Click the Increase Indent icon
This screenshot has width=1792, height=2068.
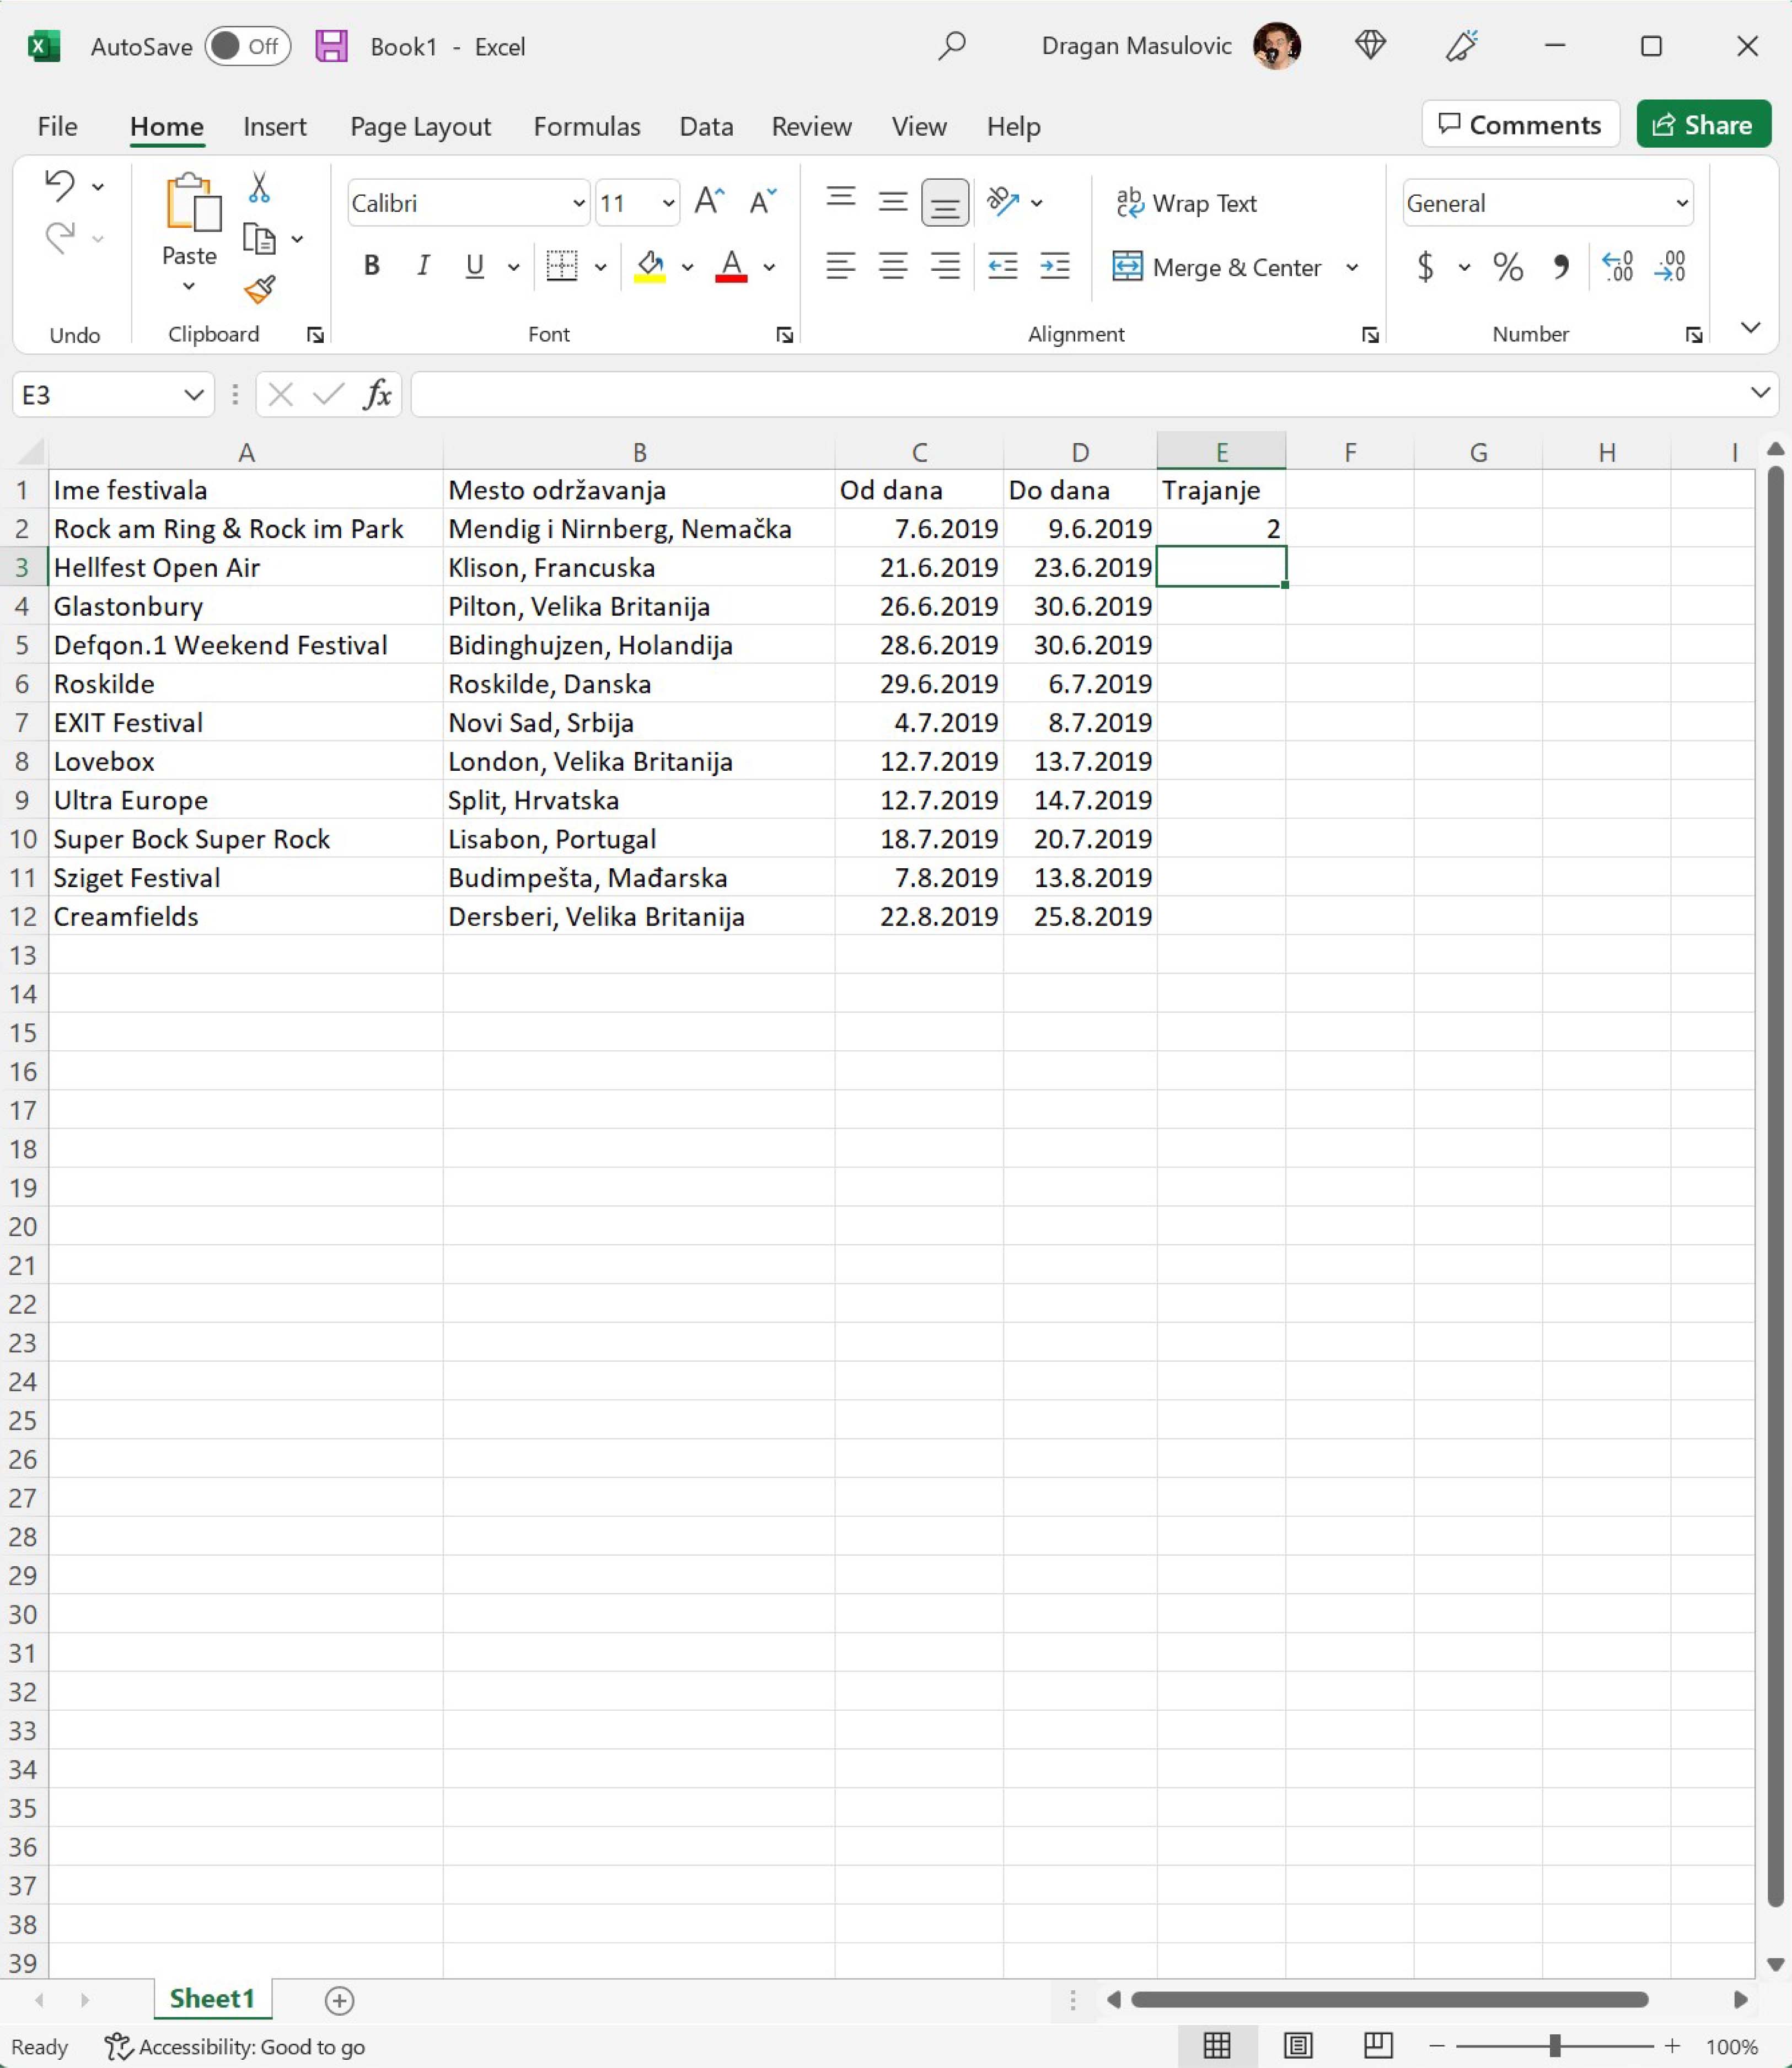click(x=1054, y=266)
